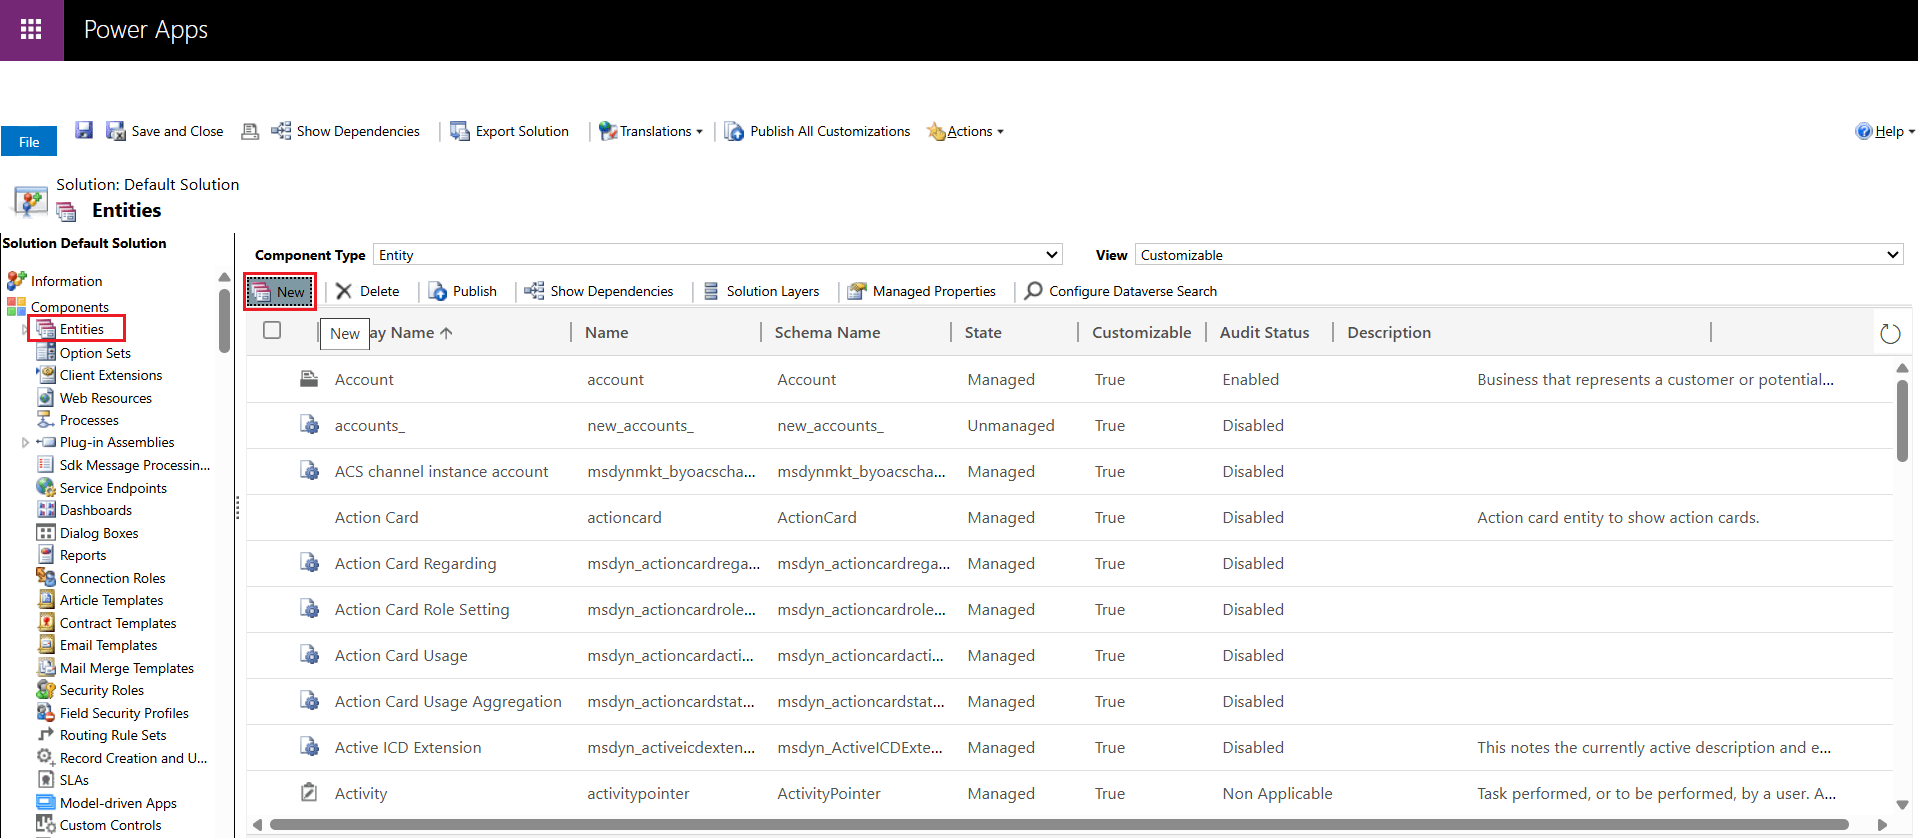Open the Actions menu
1918x838 pixels.
click(x=966, y=131)
